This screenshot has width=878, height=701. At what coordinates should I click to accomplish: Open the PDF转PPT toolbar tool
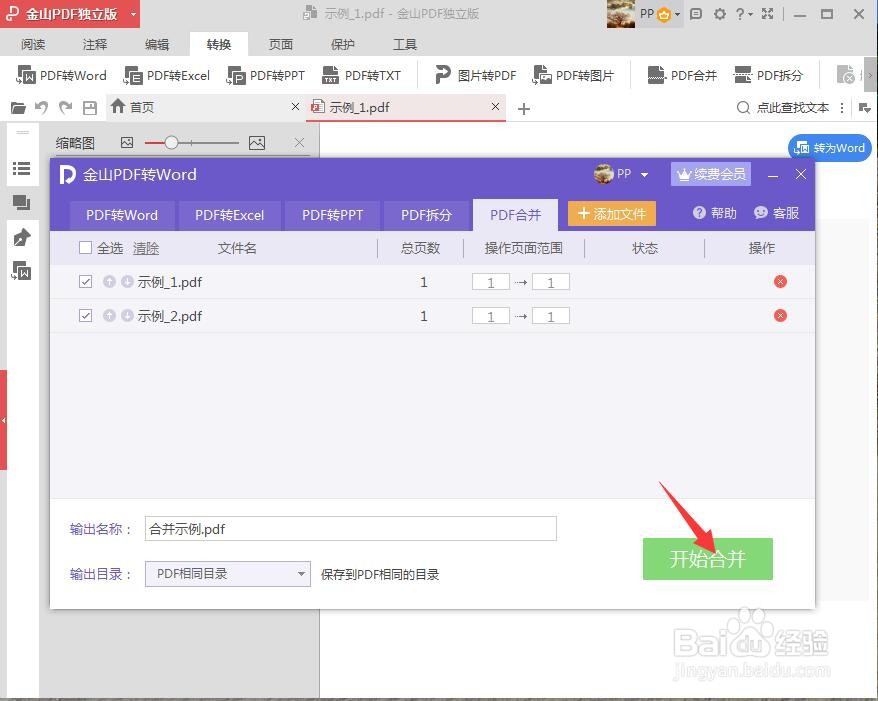pos(265,75)
